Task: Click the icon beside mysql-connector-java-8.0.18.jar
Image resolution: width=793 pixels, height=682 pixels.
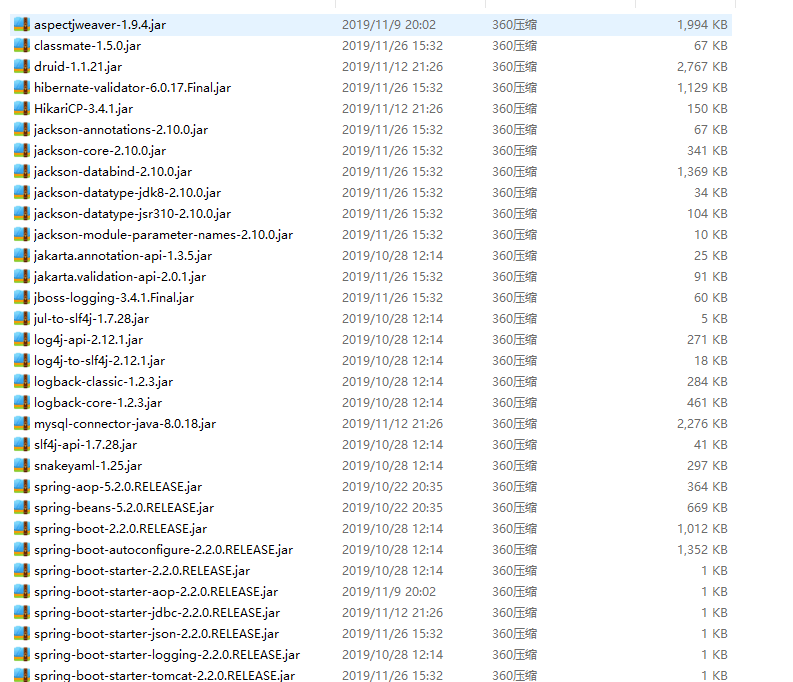Action: tap(22, 423)
